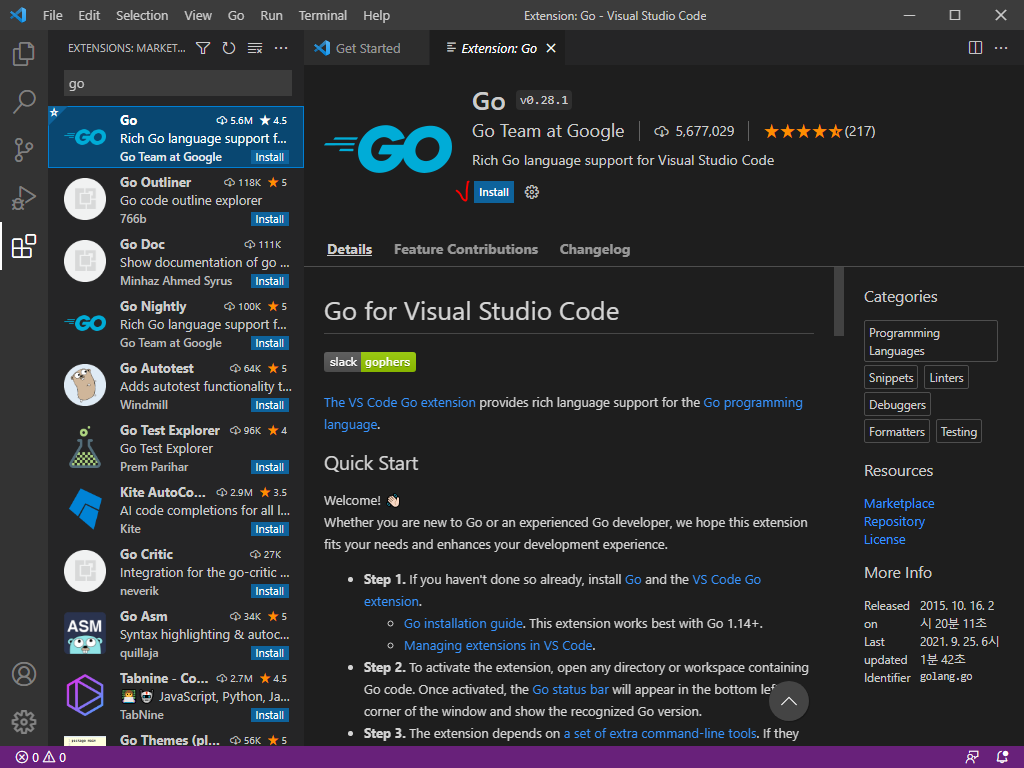
Task: Install Go Nightly from the list
Action: [x=270, y=344]
